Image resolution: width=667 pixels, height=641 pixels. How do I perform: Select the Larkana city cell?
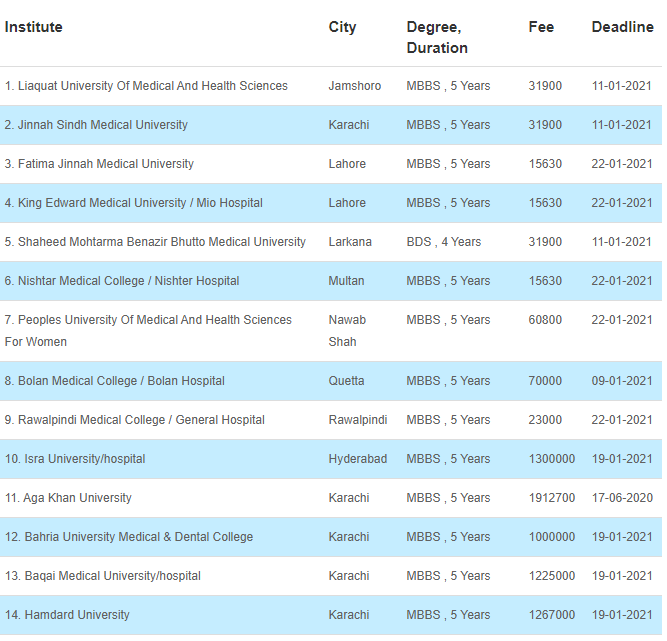tap(350, 242)
